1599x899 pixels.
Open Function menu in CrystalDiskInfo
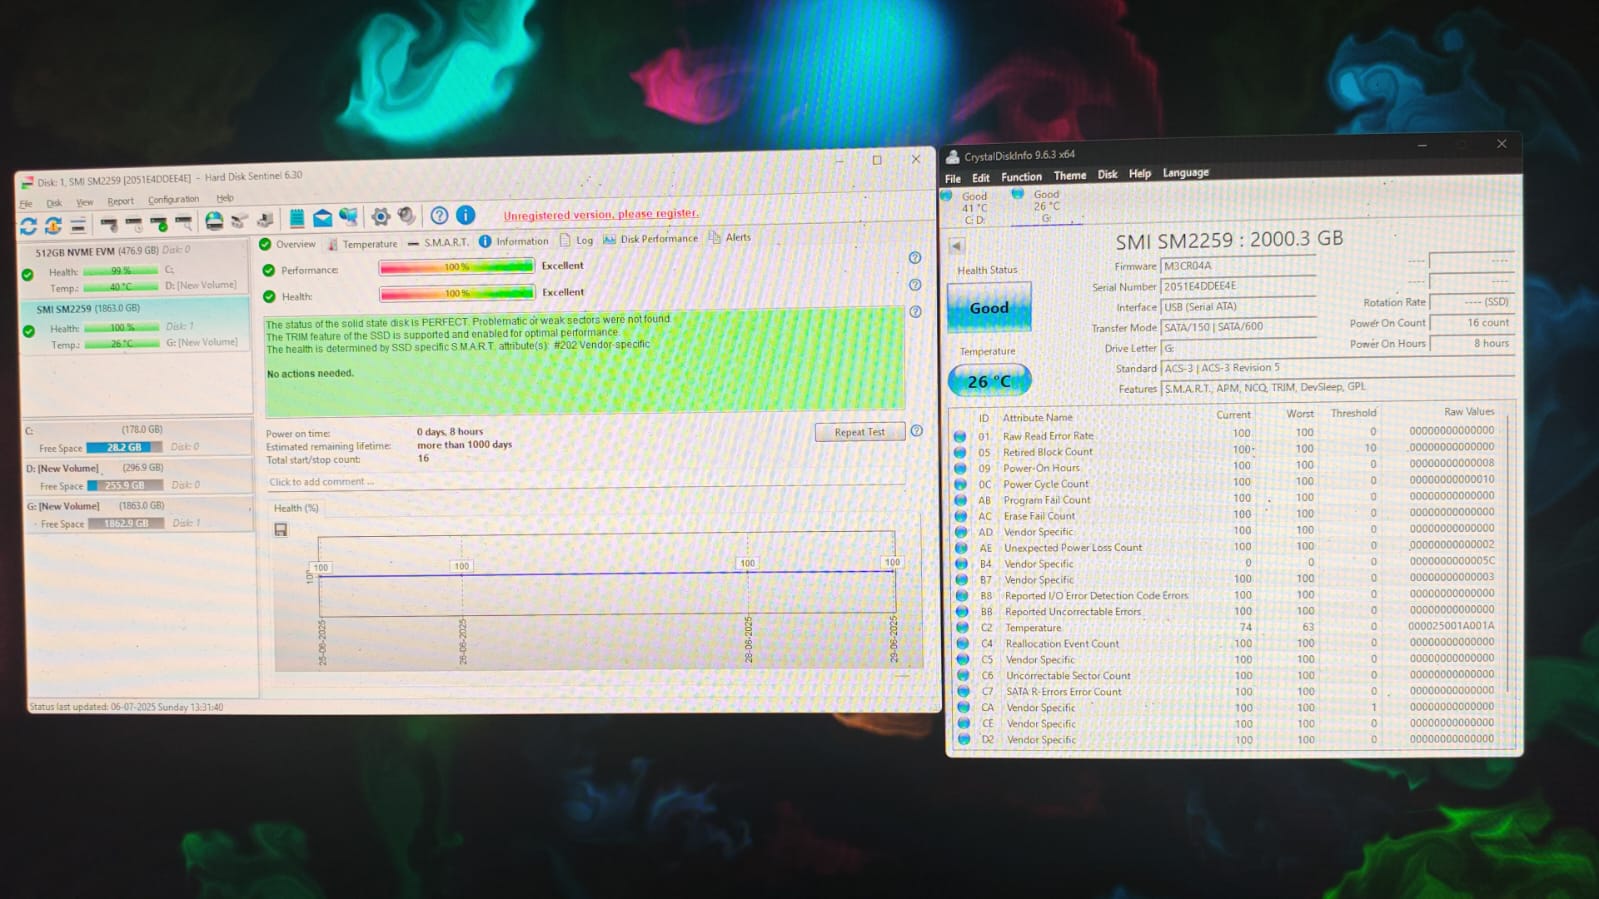(1021, 177)
